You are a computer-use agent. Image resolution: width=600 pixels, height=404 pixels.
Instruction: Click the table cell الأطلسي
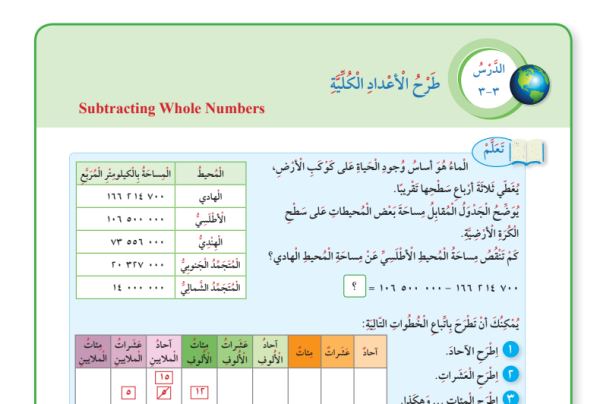pos(210,219)
